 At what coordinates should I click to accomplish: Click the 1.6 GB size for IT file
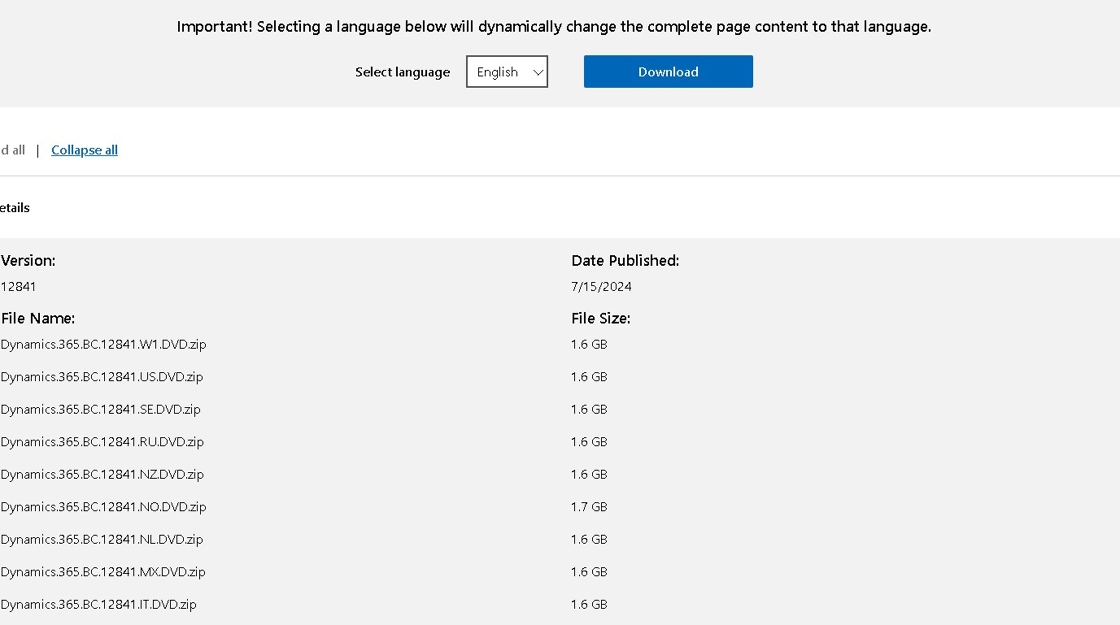pos(589,604)
